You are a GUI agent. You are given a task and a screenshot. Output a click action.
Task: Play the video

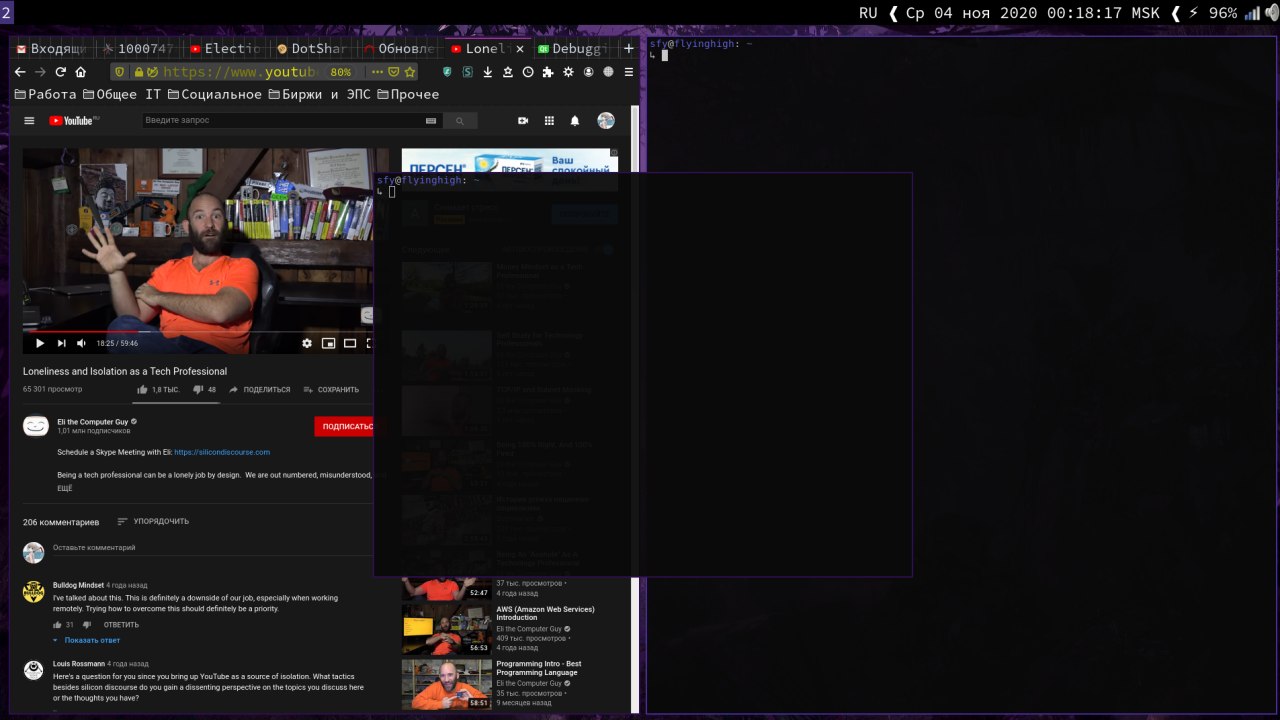(40, 343)
